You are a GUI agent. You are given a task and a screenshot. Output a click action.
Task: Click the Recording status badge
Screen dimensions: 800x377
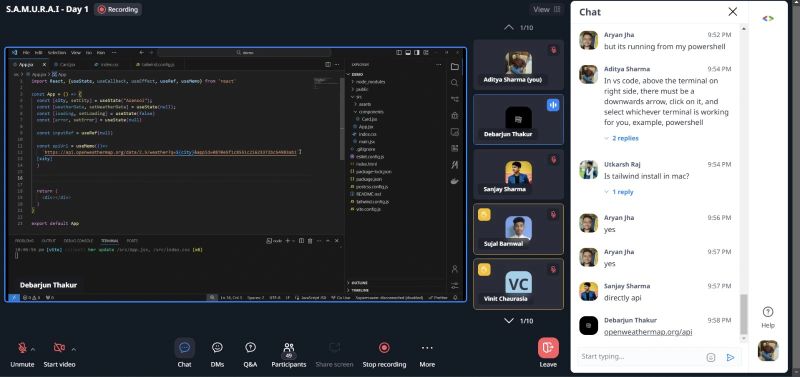(x=118, y=9)
